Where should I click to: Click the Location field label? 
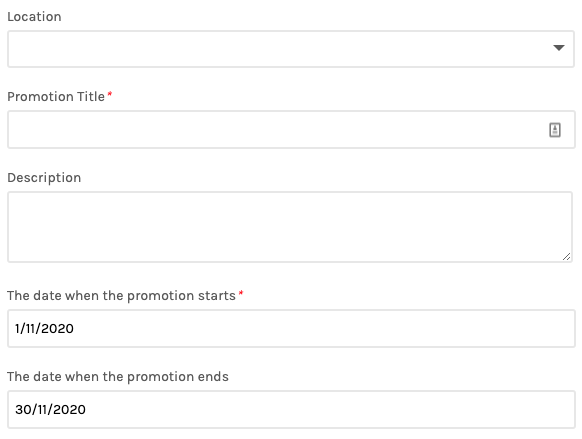click(34, 17)
